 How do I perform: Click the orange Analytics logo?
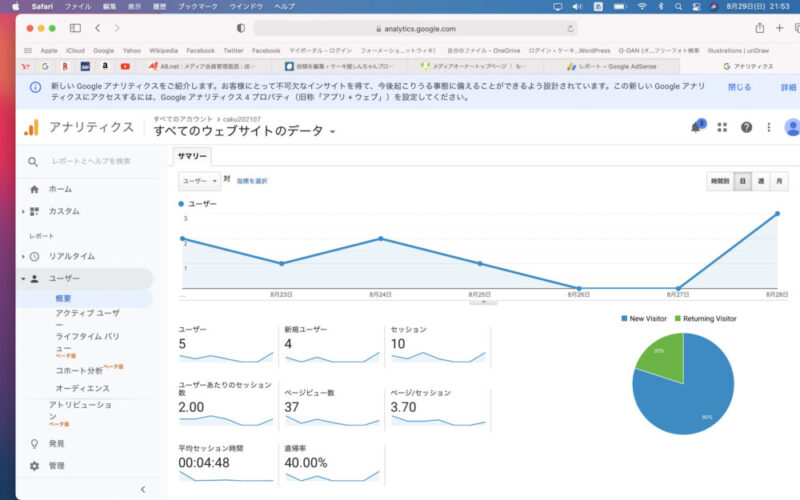coord(31,128)
